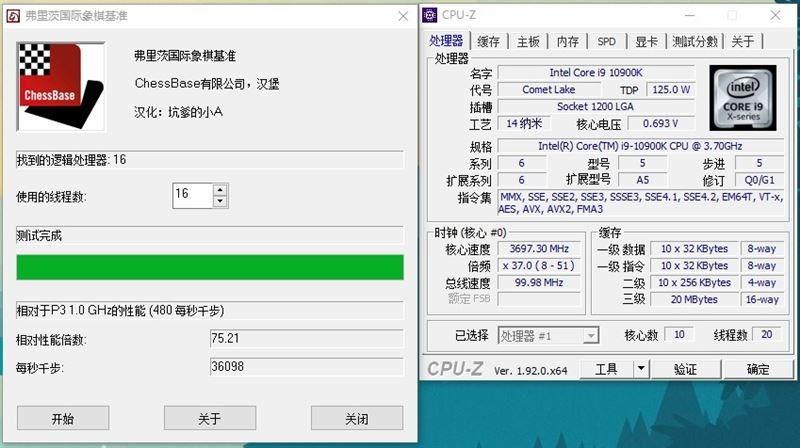Click the TDP value 125.0 W

point(671,90)
